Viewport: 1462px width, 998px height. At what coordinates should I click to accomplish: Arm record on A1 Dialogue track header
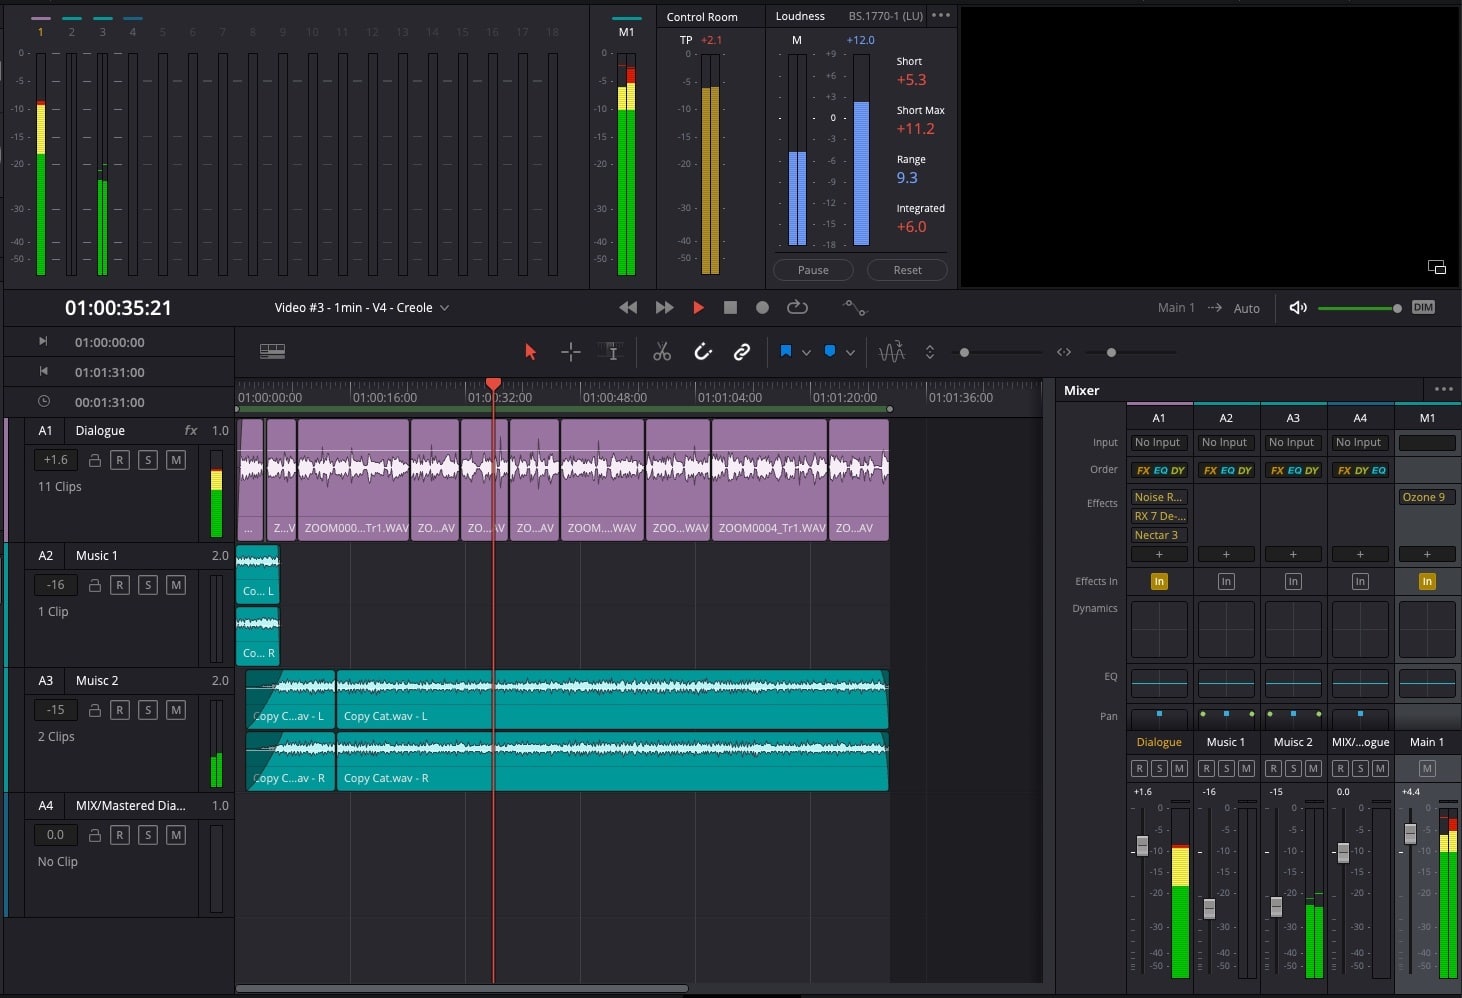pyautogui.click(x=120, y=460)
